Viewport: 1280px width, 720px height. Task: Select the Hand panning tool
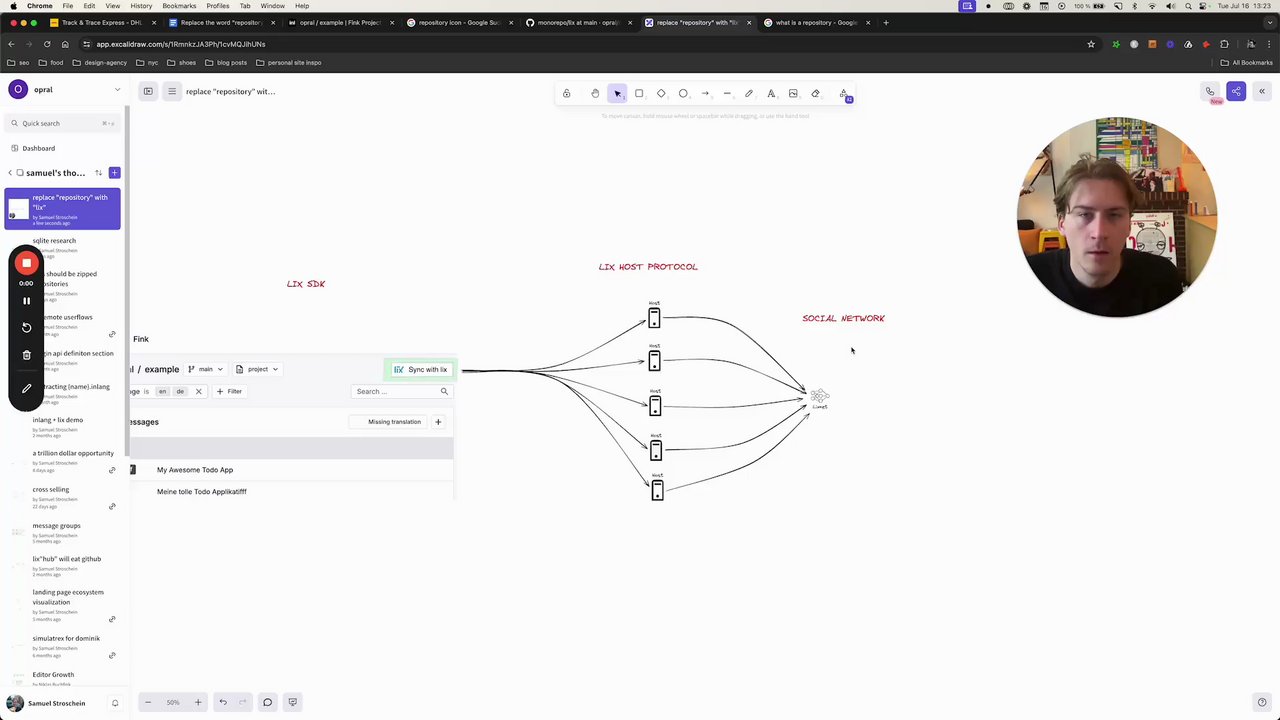[x=595, y=94]
